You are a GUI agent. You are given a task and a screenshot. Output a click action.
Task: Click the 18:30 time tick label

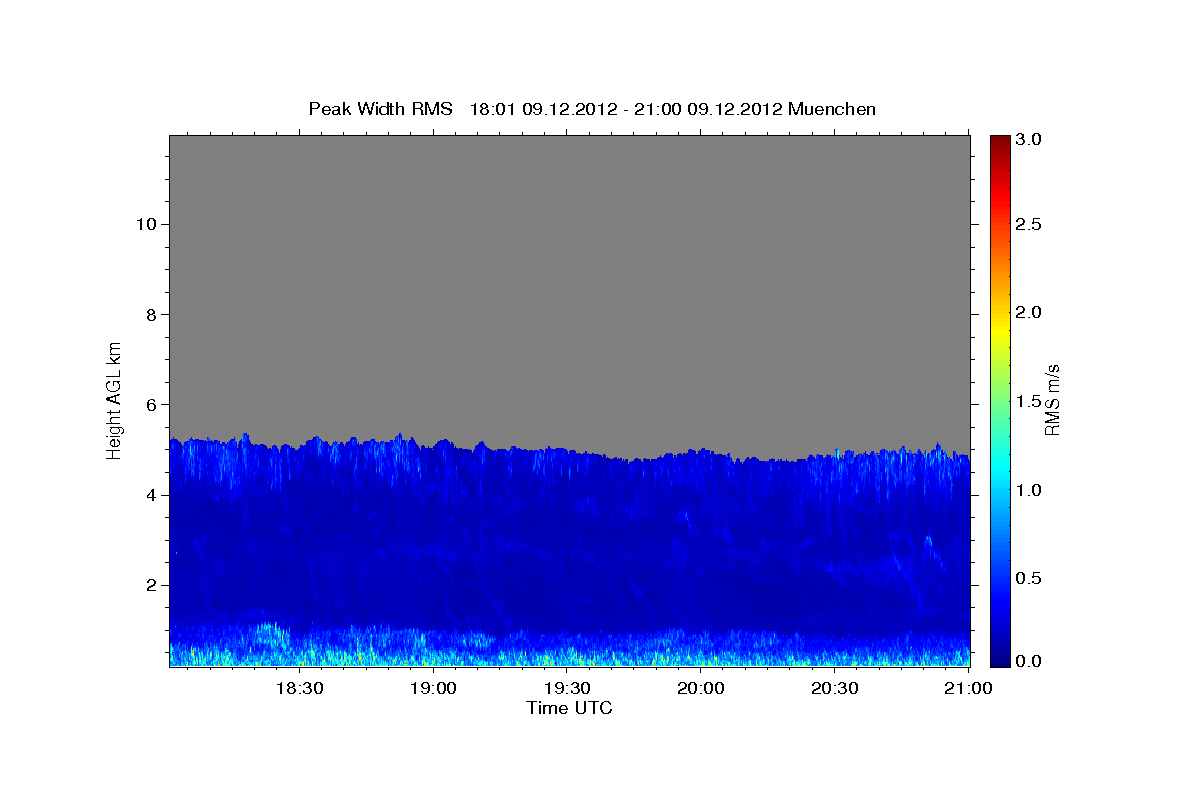300,688
